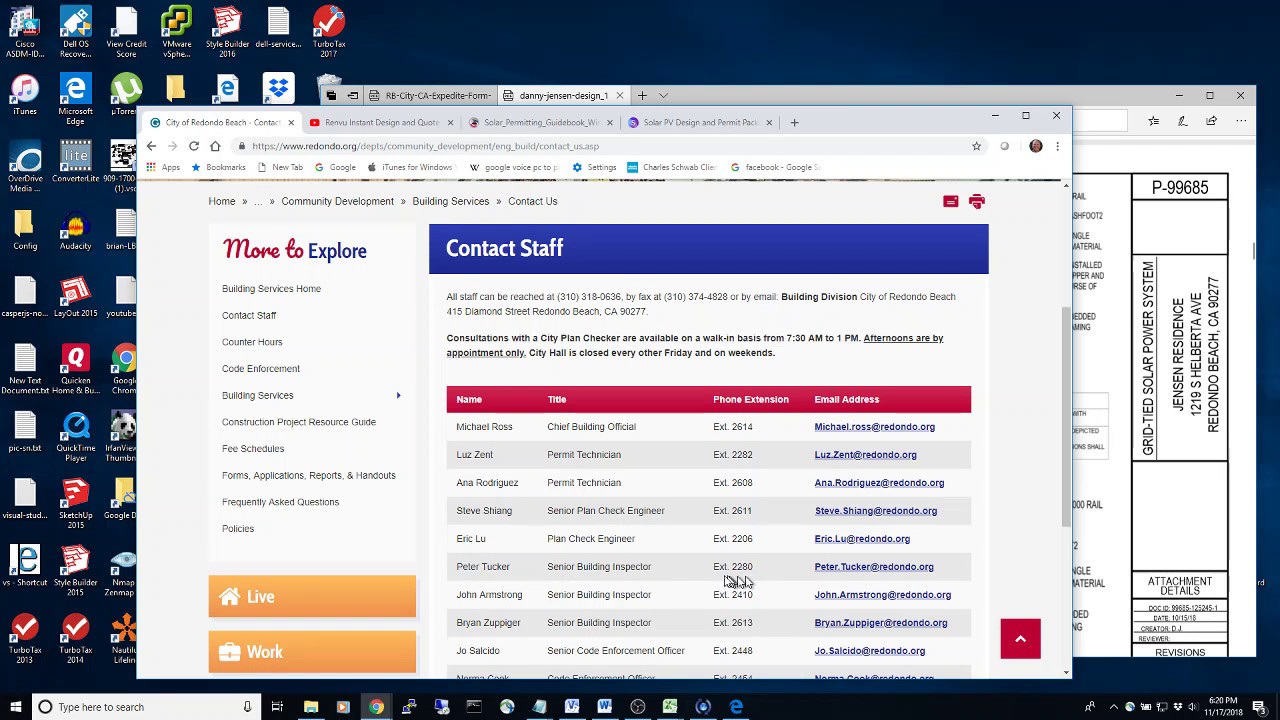Bookmark this page with the star icon
The image size is (1280, 720).
point(976,146)
